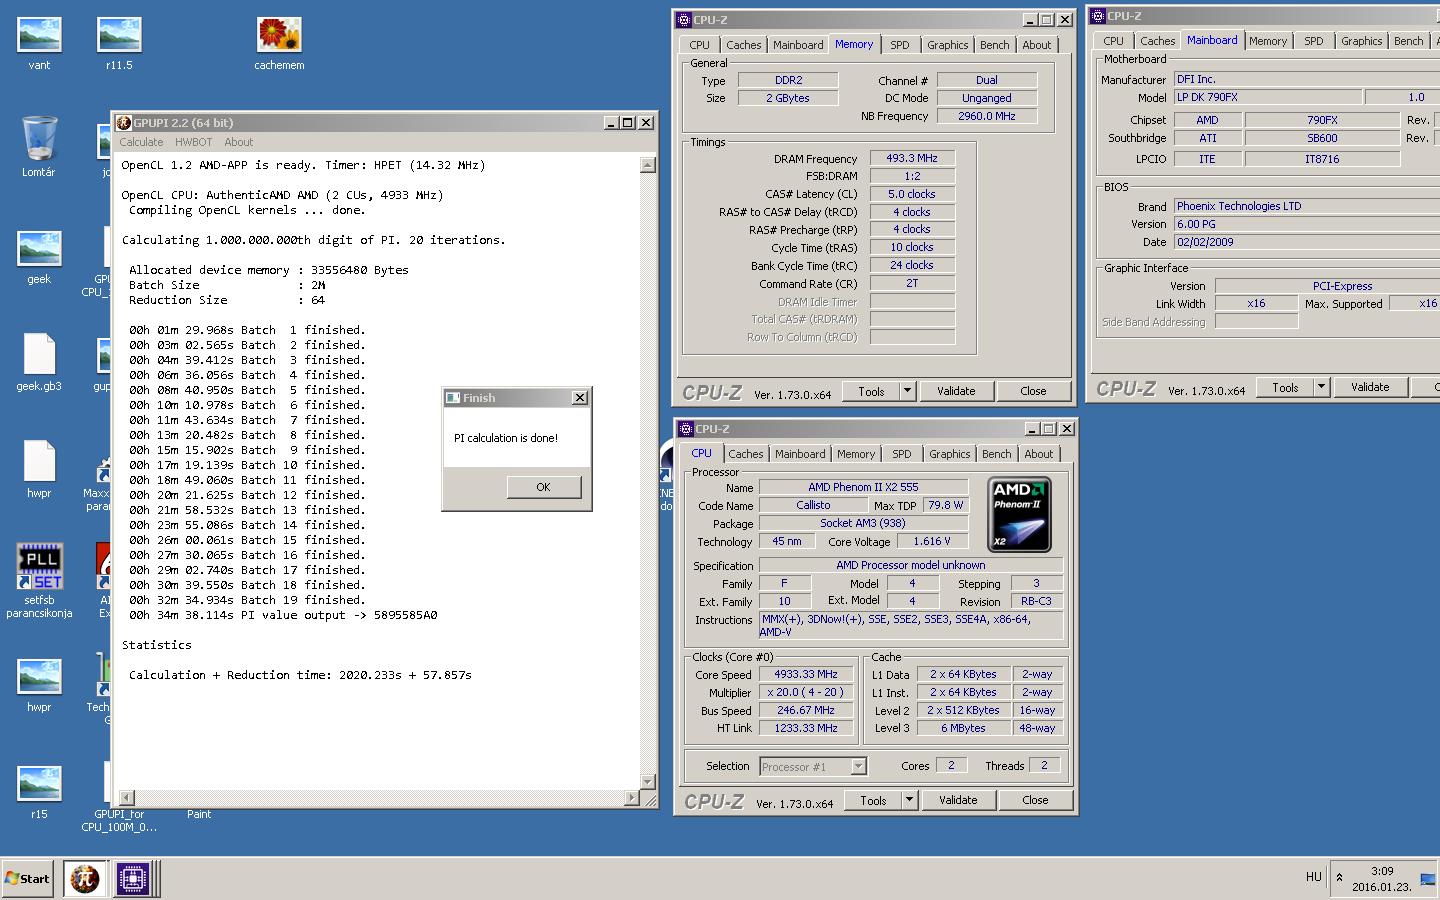The image size is (1440, 900).
Task: Switch to Bench tab in Memory CPU-Z window
Action: (994, 45)
